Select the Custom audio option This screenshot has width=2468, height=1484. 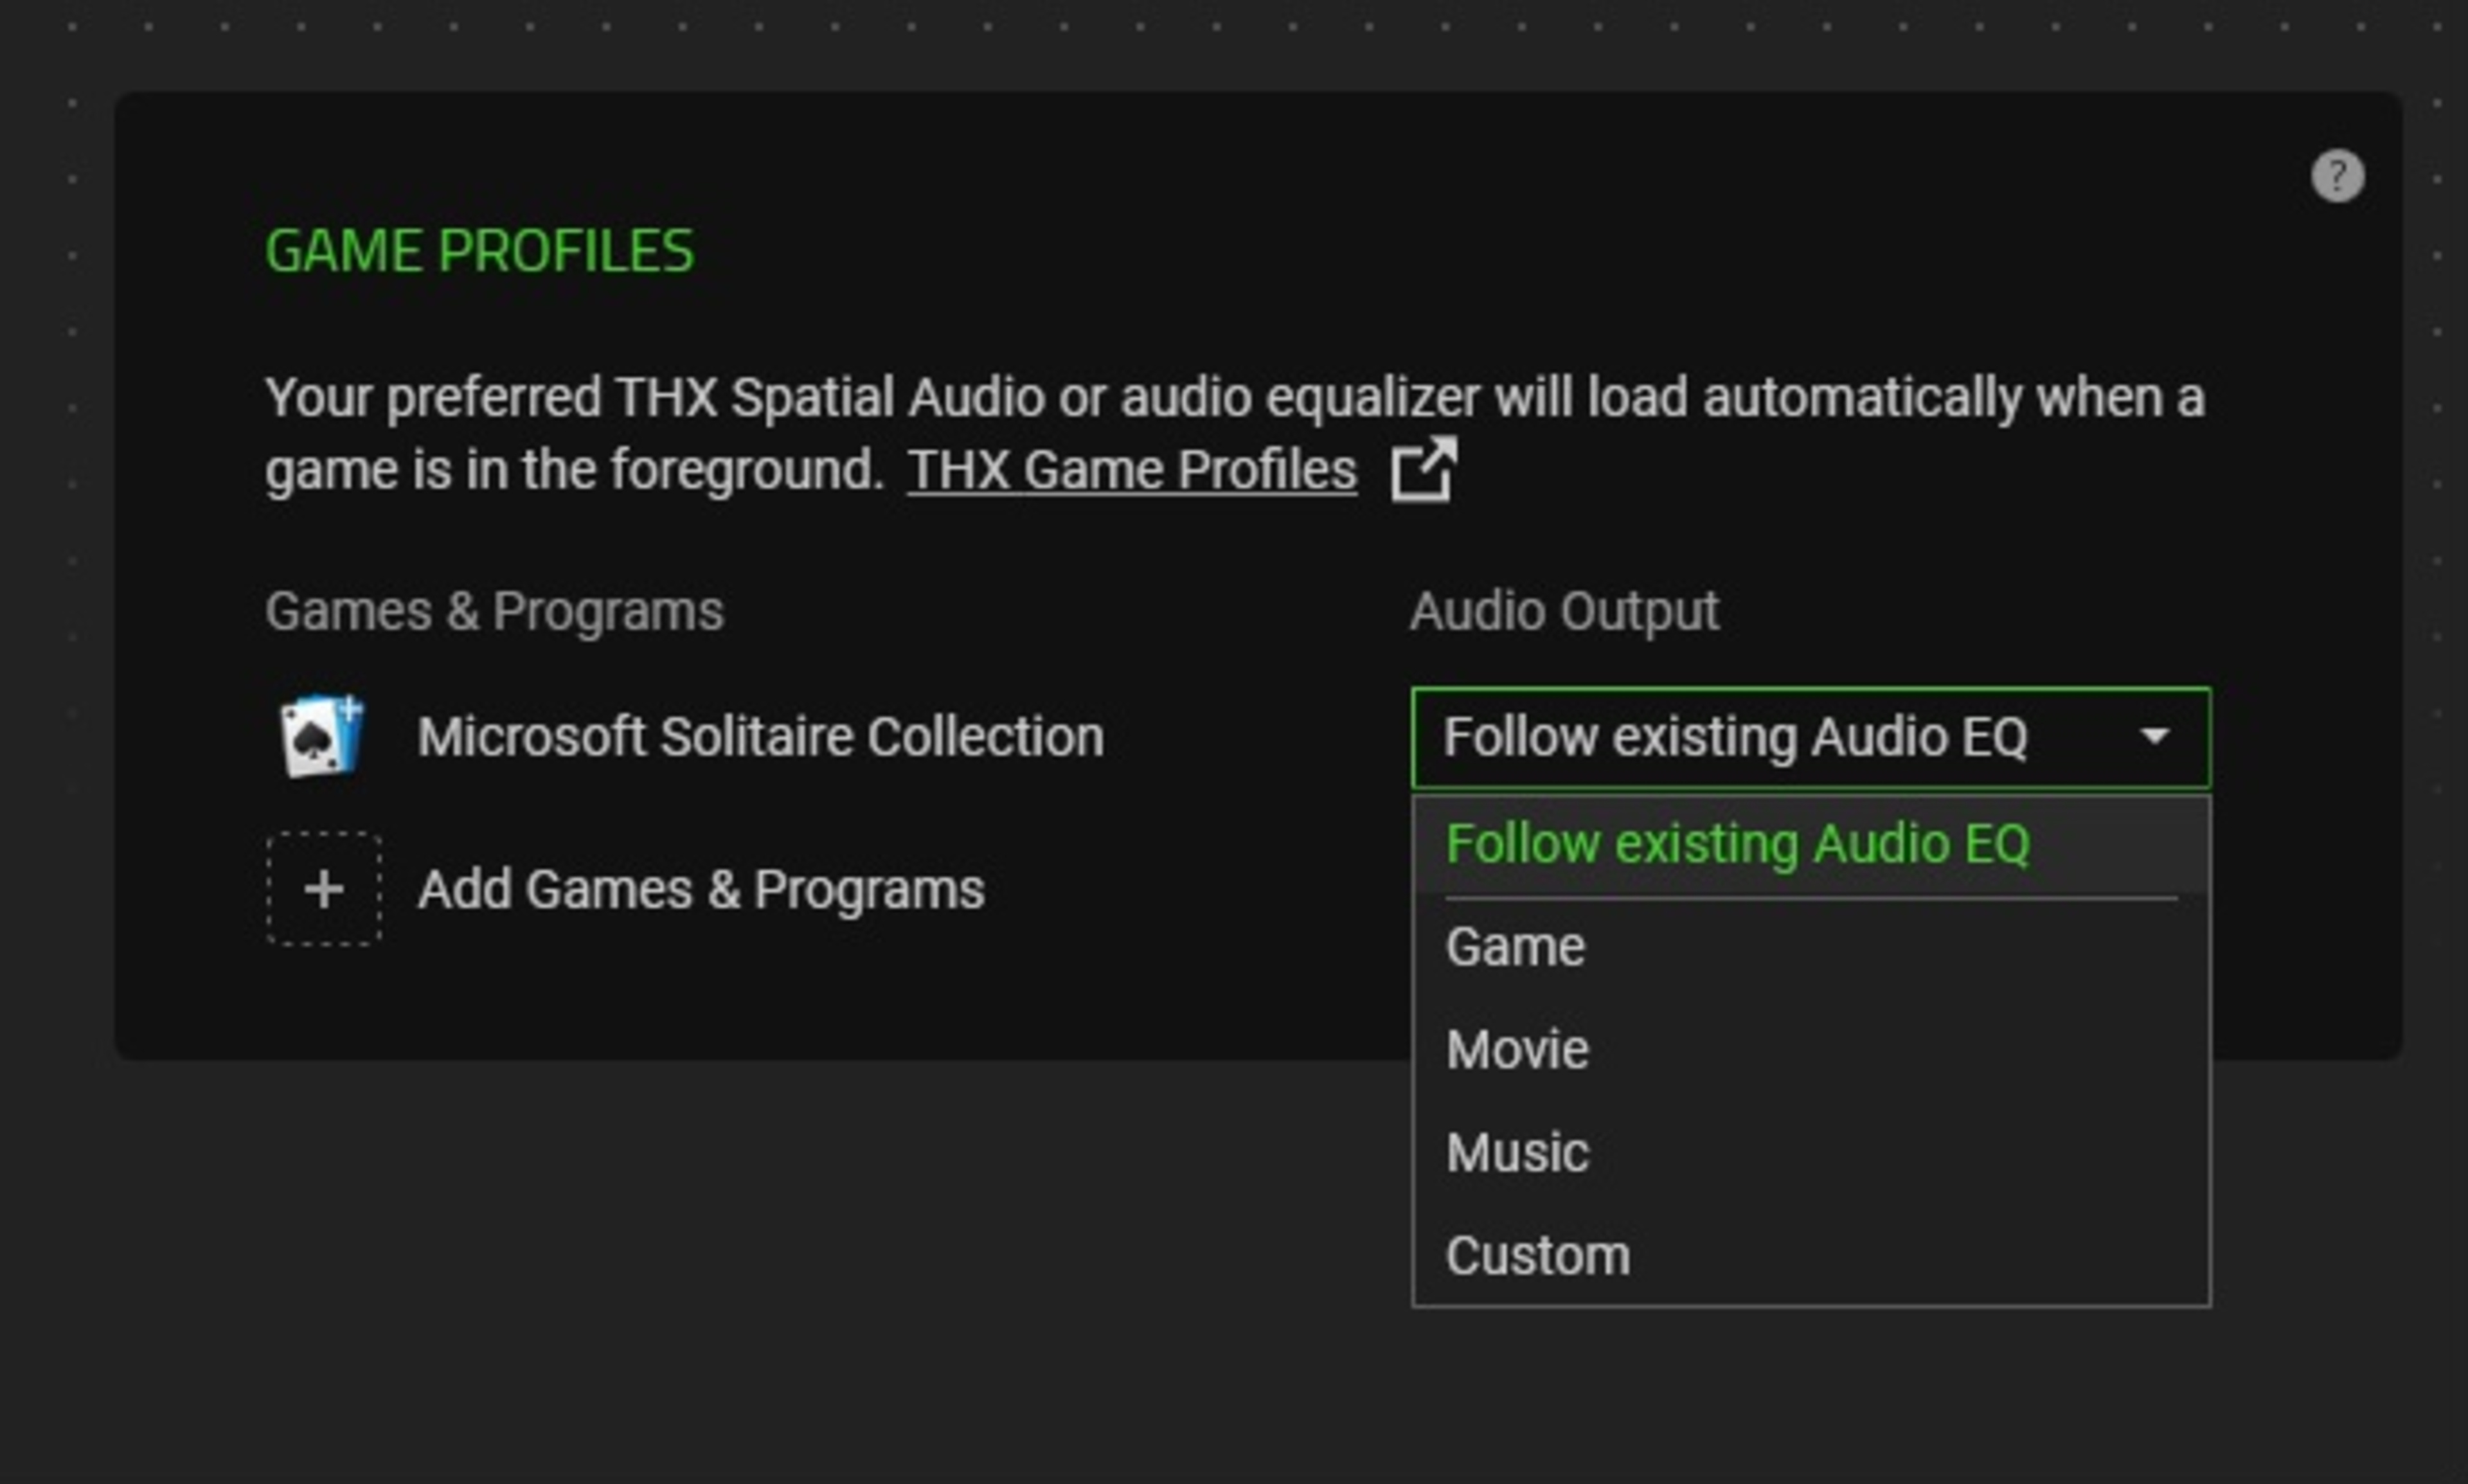pos(1537,1255)
